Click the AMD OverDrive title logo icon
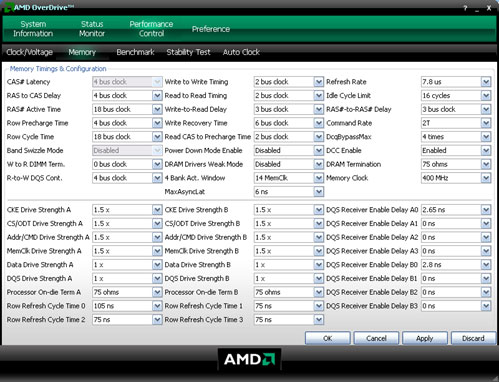Image resolution: width=499 pixels, height=382 pixels. (x=8, y=7)
